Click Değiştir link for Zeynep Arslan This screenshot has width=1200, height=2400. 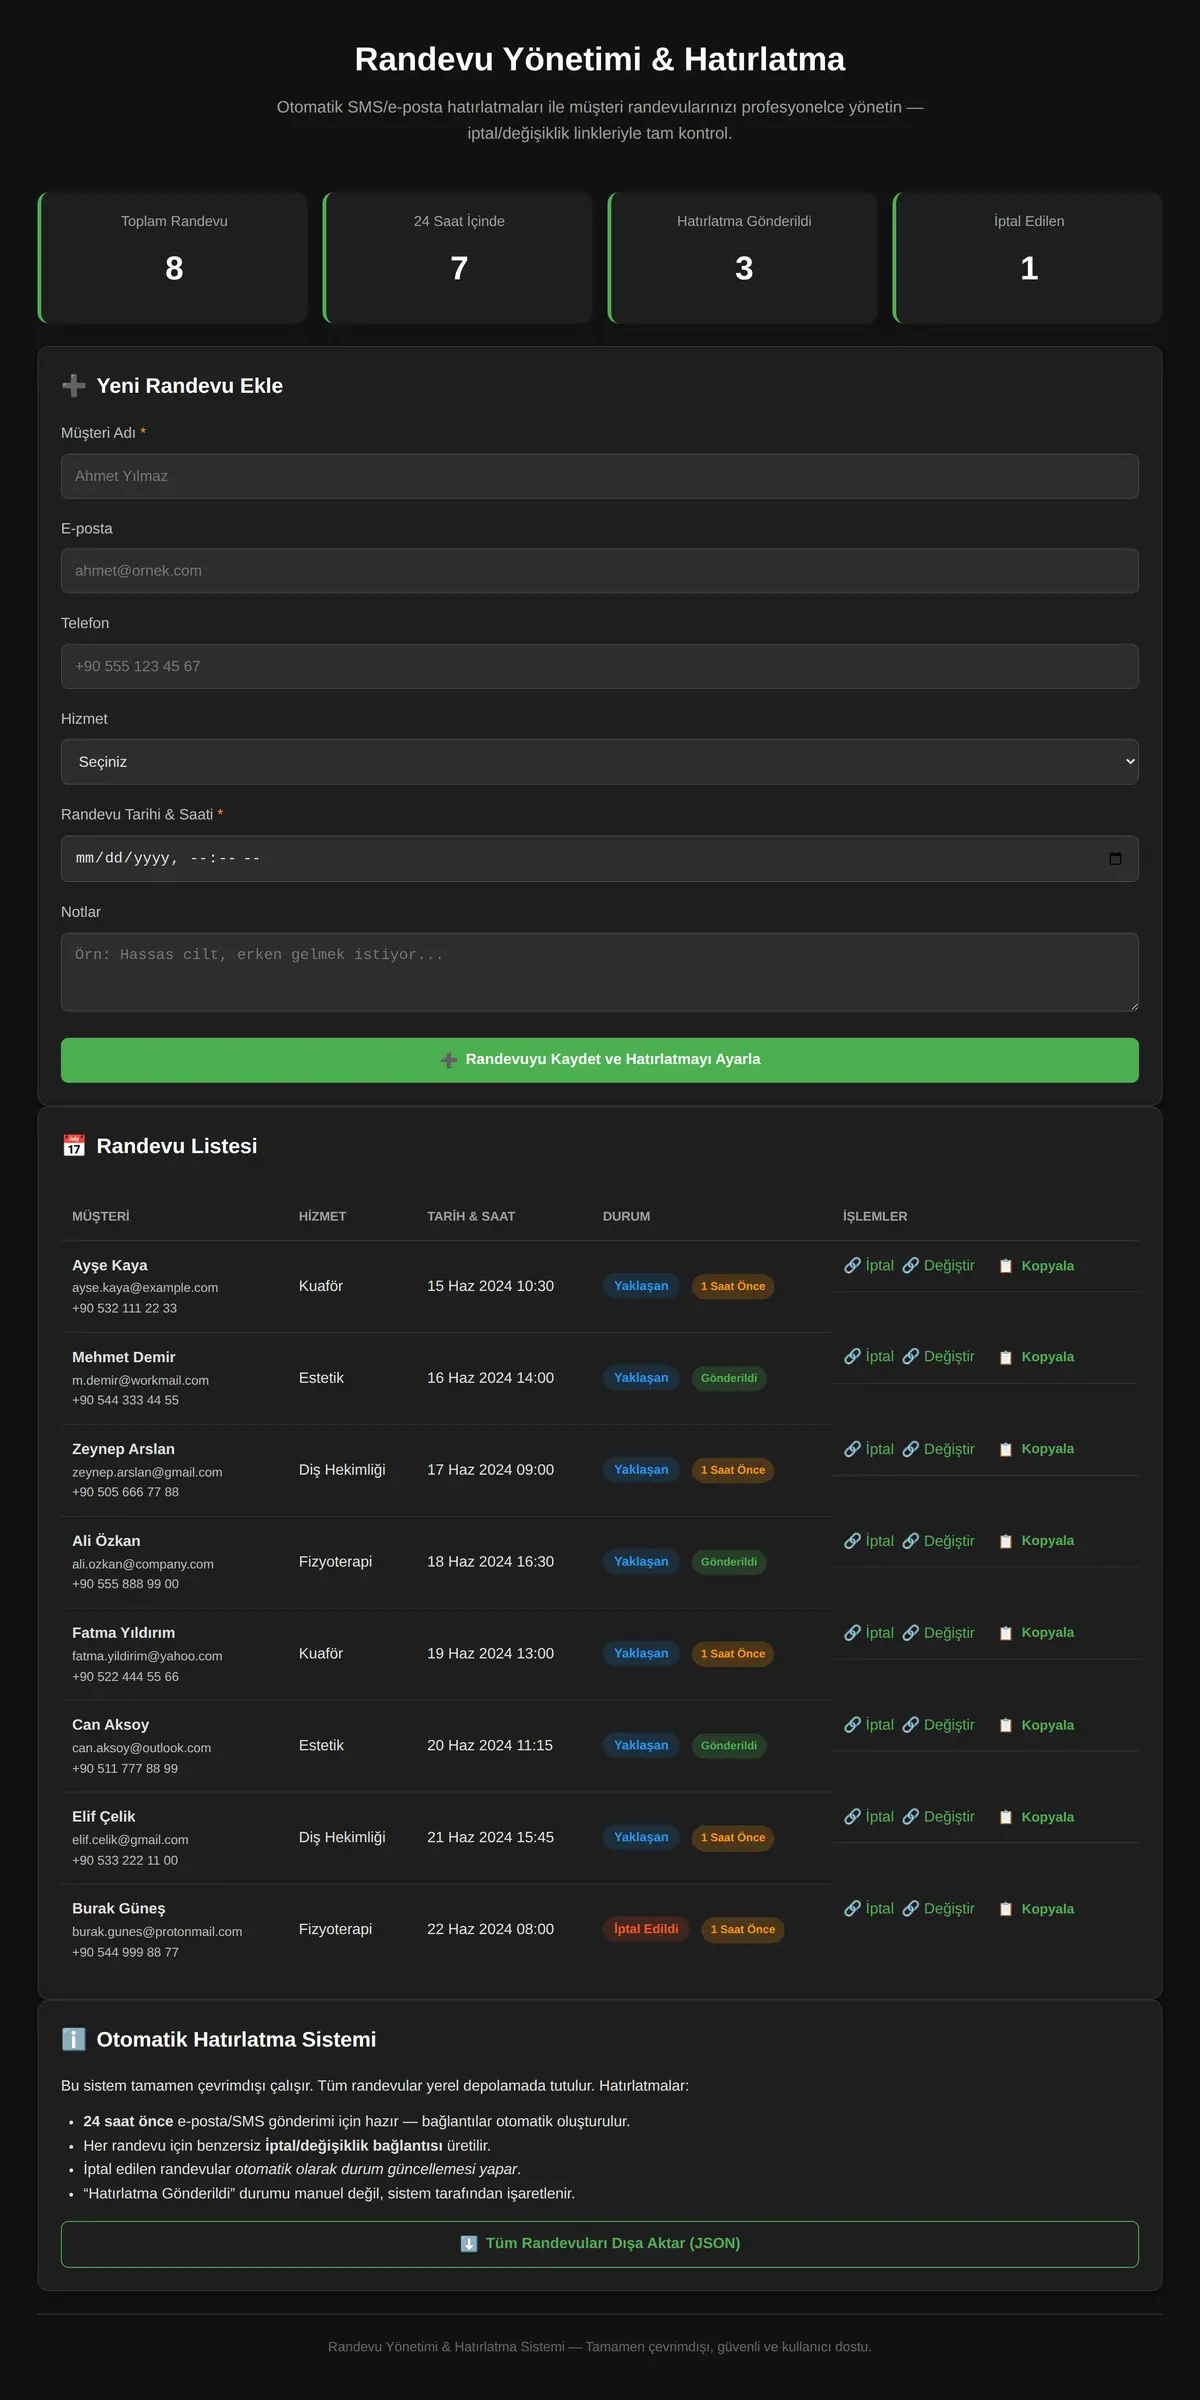939,1449
